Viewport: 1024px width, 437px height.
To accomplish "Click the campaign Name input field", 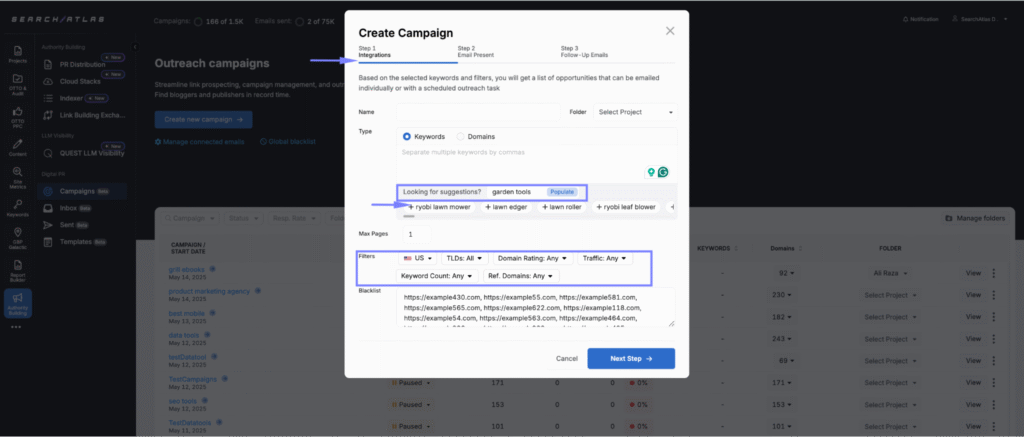I will pyautogui.click(x=478, y=112).
